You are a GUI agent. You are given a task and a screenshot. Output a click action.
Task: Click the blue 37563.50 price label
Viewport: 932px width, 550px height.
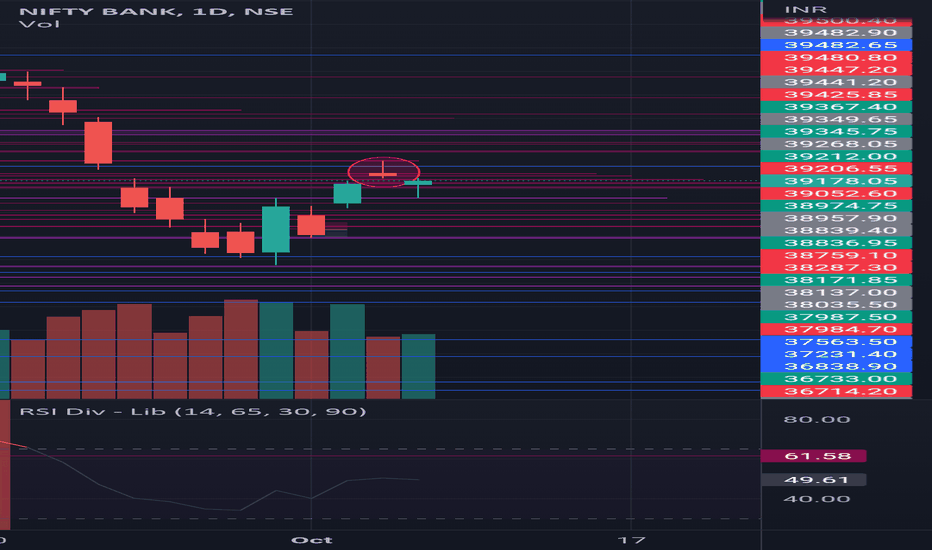pos(836,342)
